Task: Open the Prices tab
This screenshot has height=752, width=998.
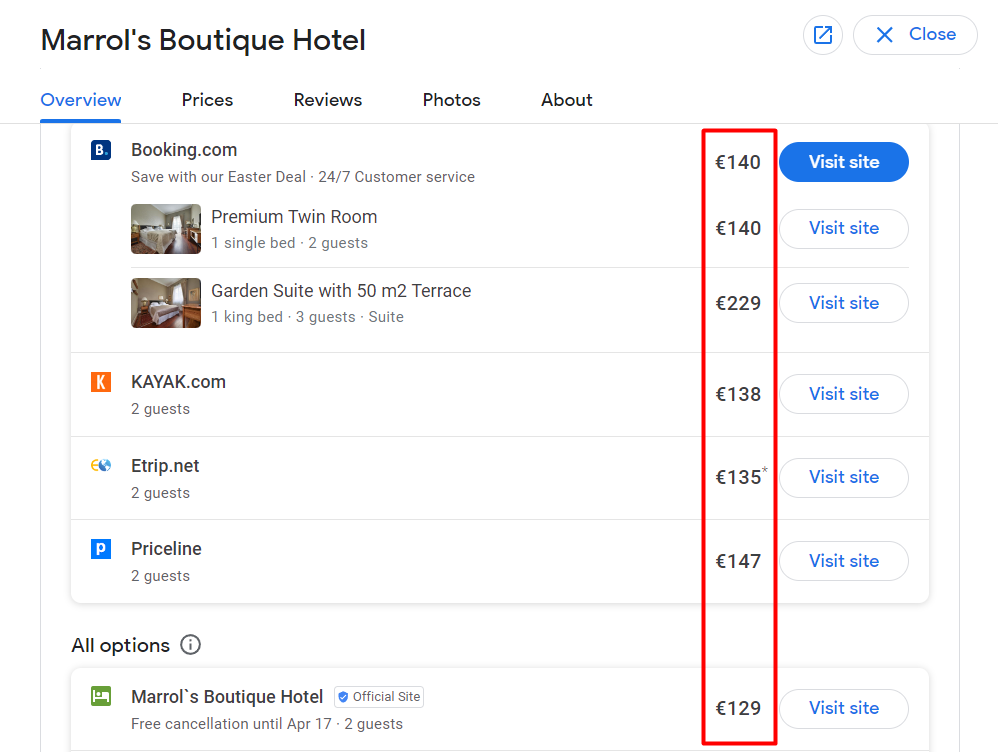Action: 207,100
